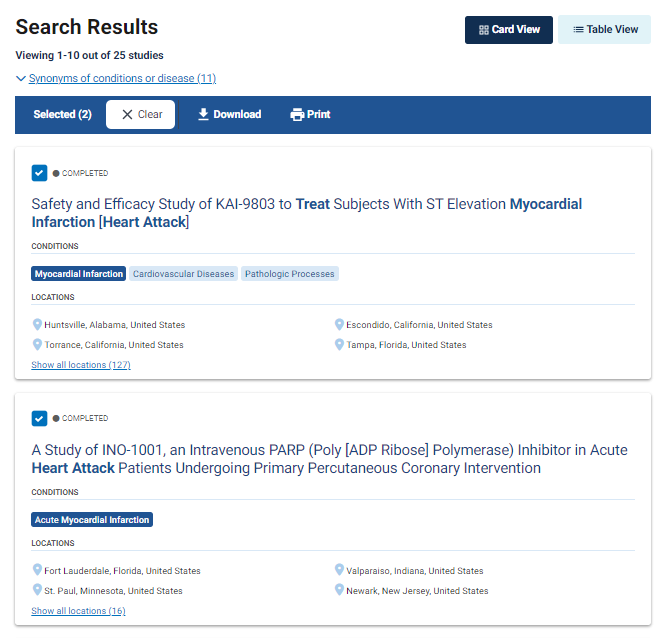This screenshot has width=660, height=638.
Task: Click the X icon on the Clear button
Action: tap(127, 115)
